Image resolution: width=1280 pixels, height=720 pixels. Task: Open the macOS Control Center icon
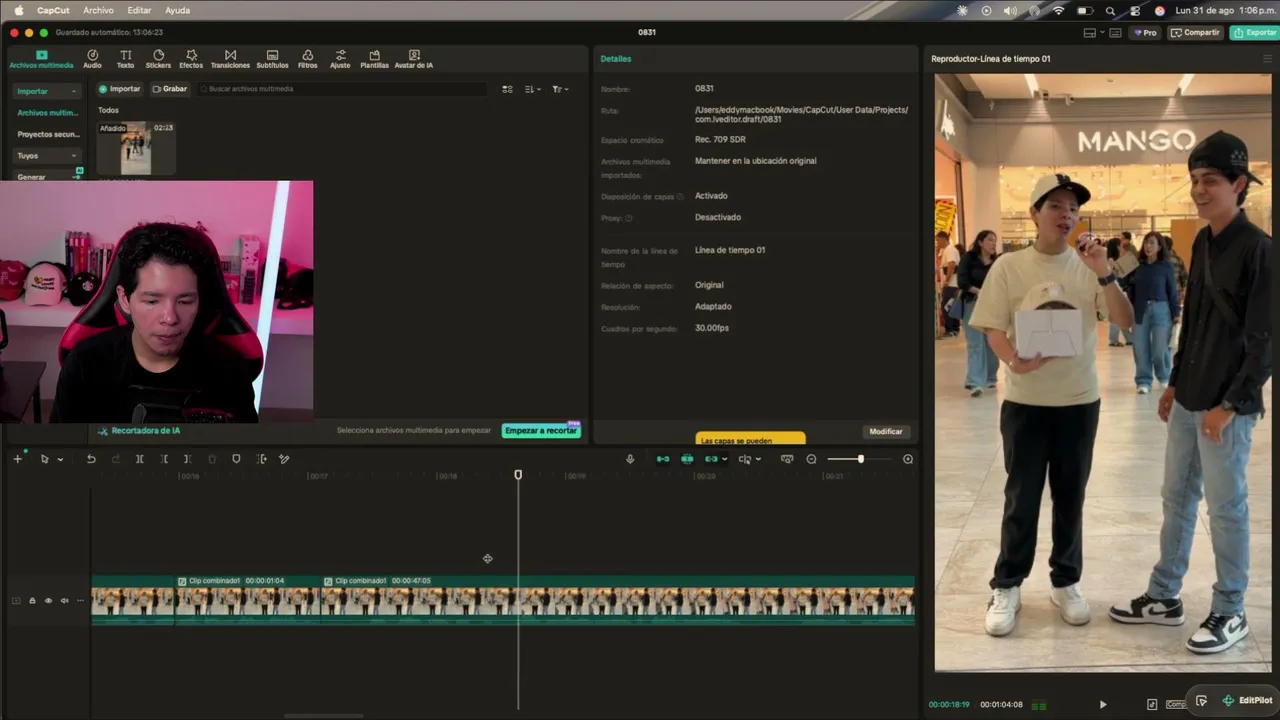coord(1135,10)
